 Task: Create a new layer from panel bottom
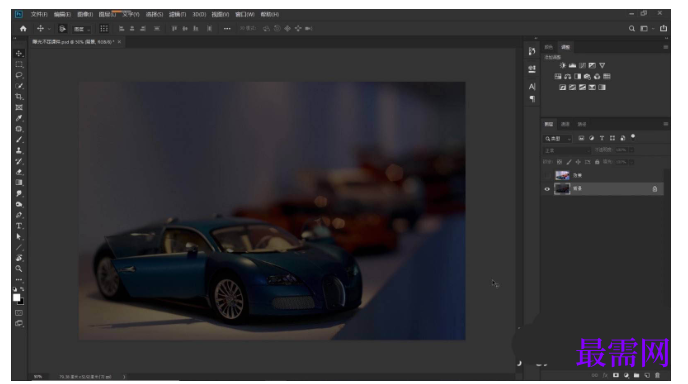(647, 375)
